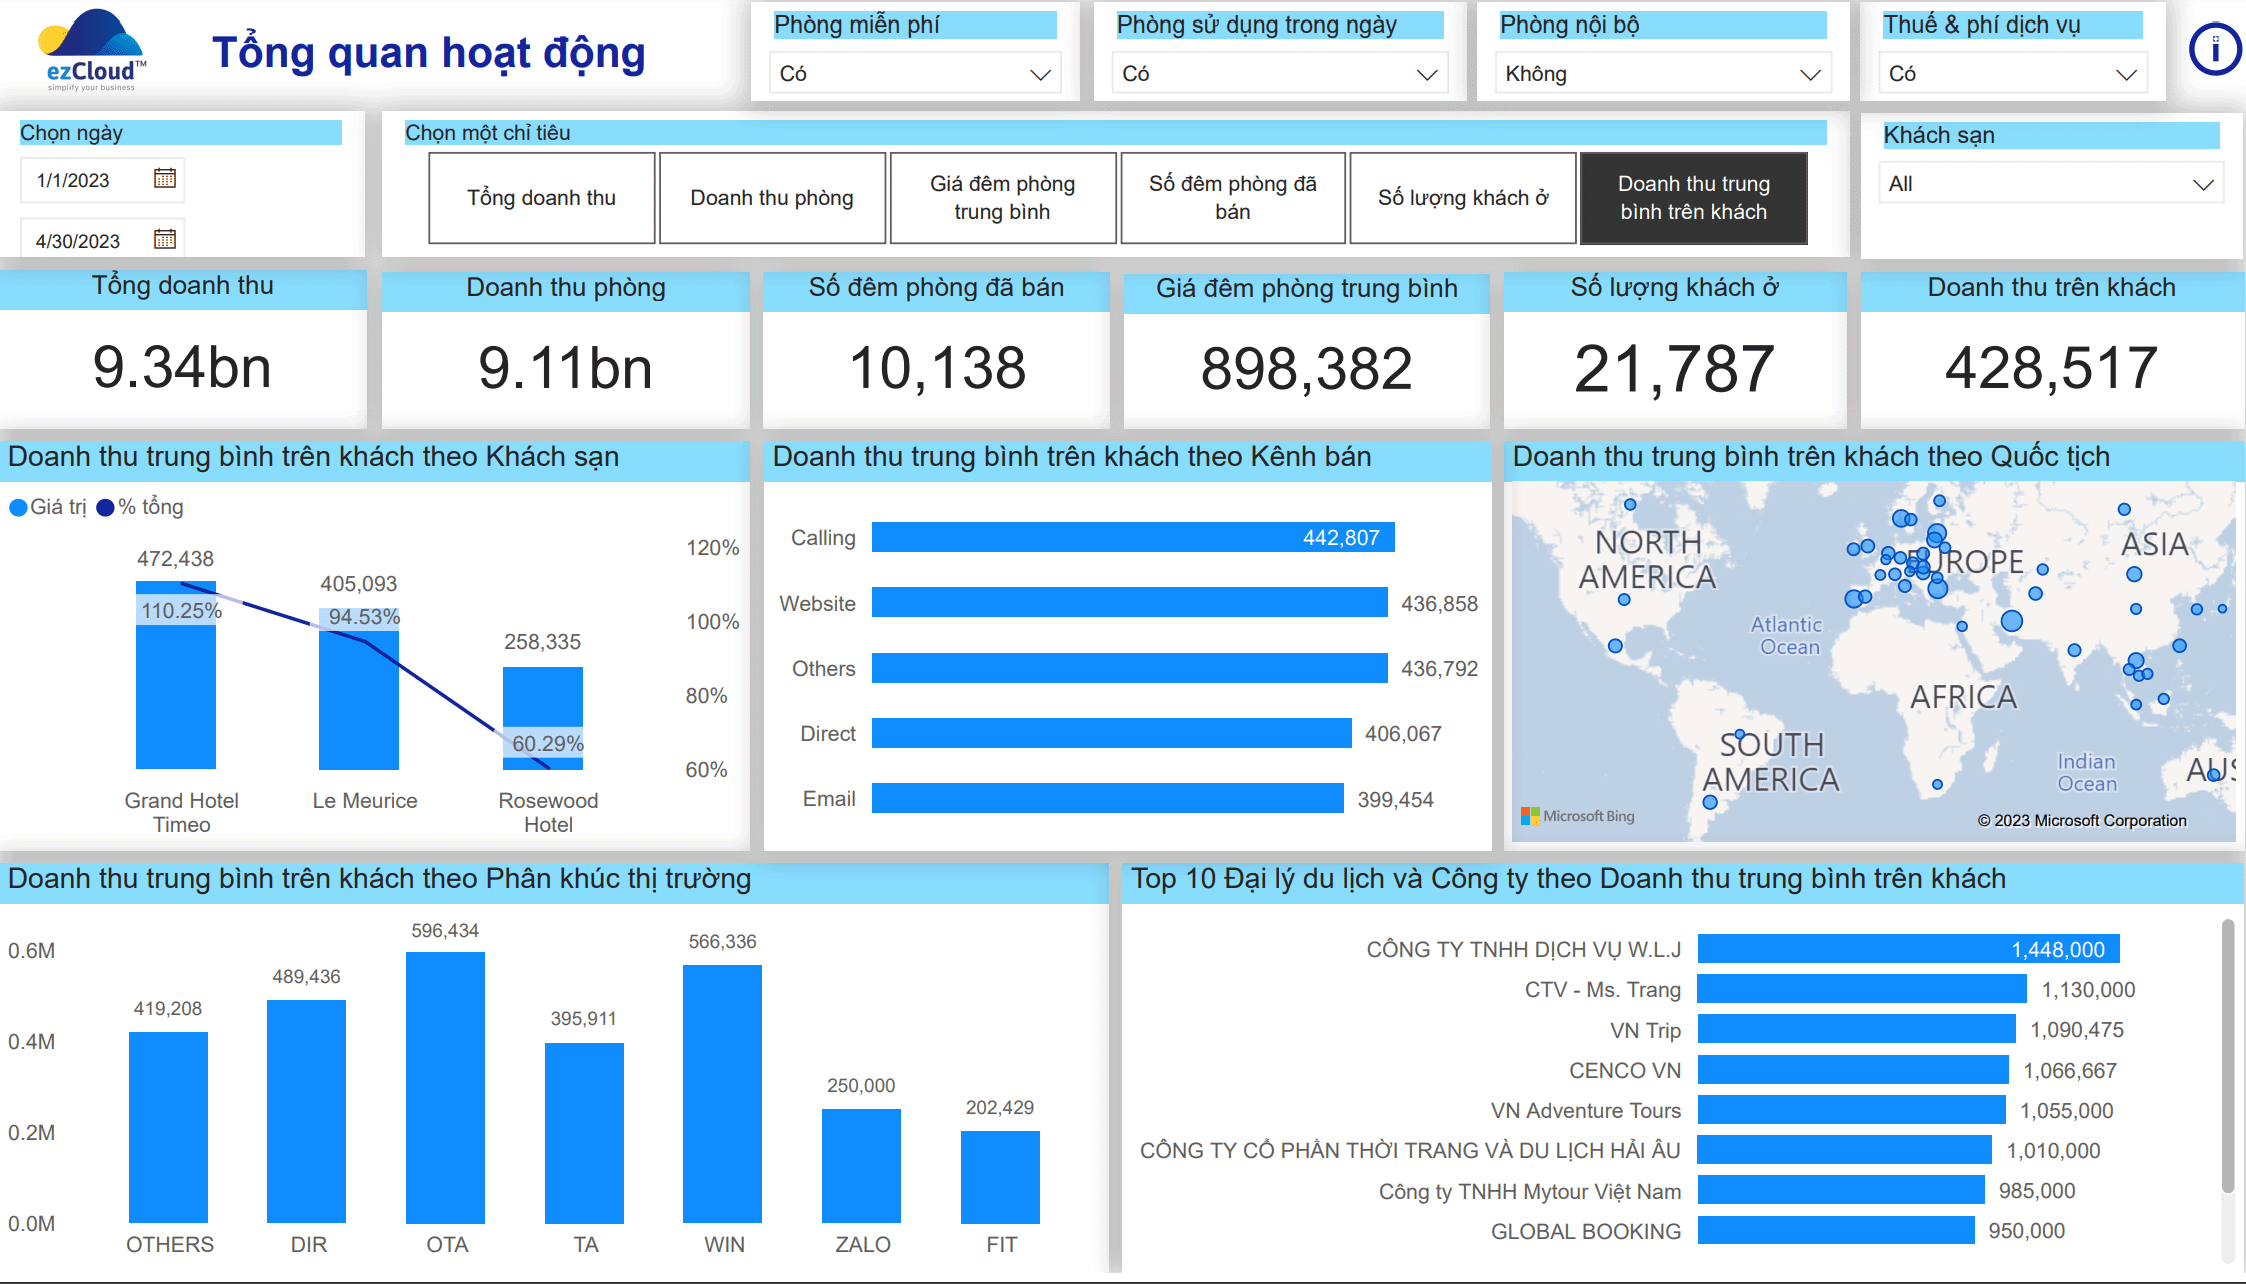Click the TA segment bar
The width and height of the screenshot is (2246, 1284).
pos(584,1133)
